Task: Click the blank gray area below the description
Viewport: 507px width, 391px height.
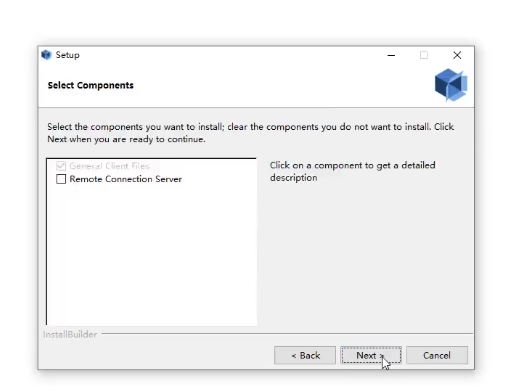Action: [x=365, y=257]
